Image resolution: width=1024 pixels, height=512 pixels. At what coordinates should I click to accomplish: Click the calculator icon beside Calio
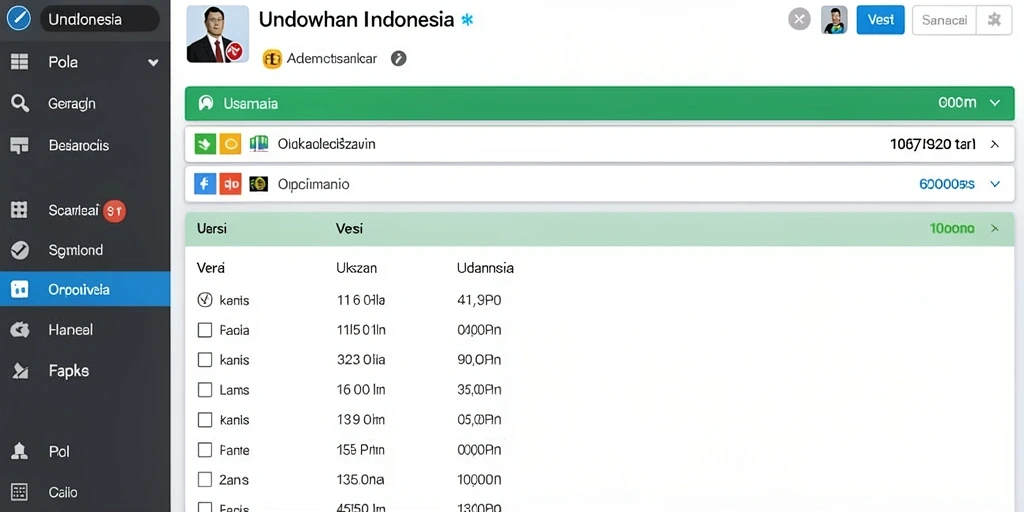click(x=20, y=492)
